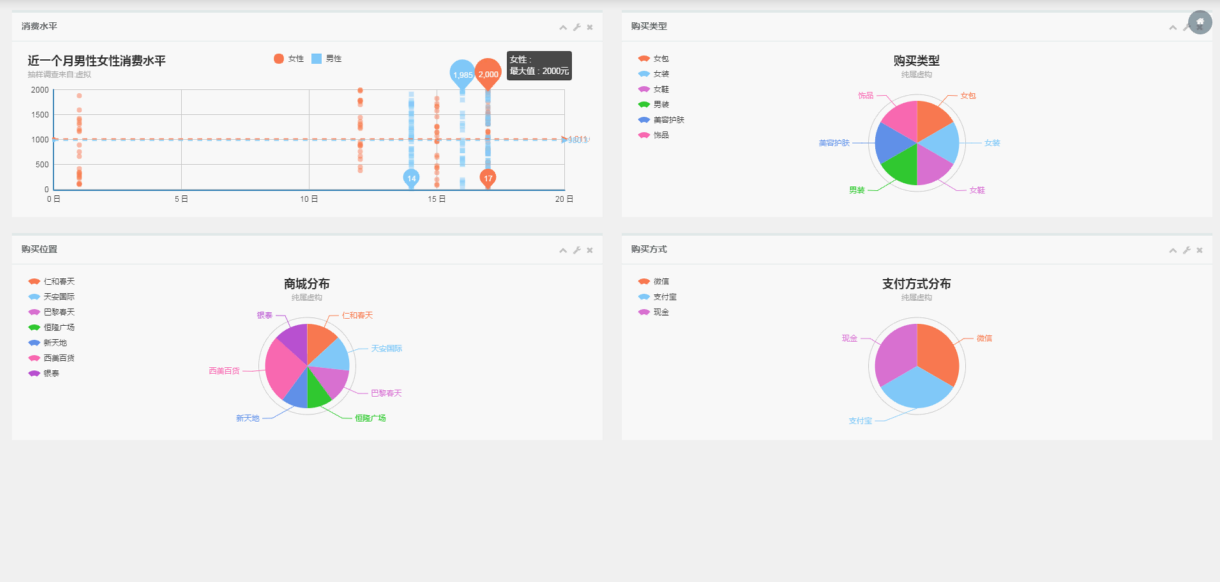Collapse the 购买类型 panel
The image size is (1220, 582).
pyautogui.click(x=1173, y=27)
